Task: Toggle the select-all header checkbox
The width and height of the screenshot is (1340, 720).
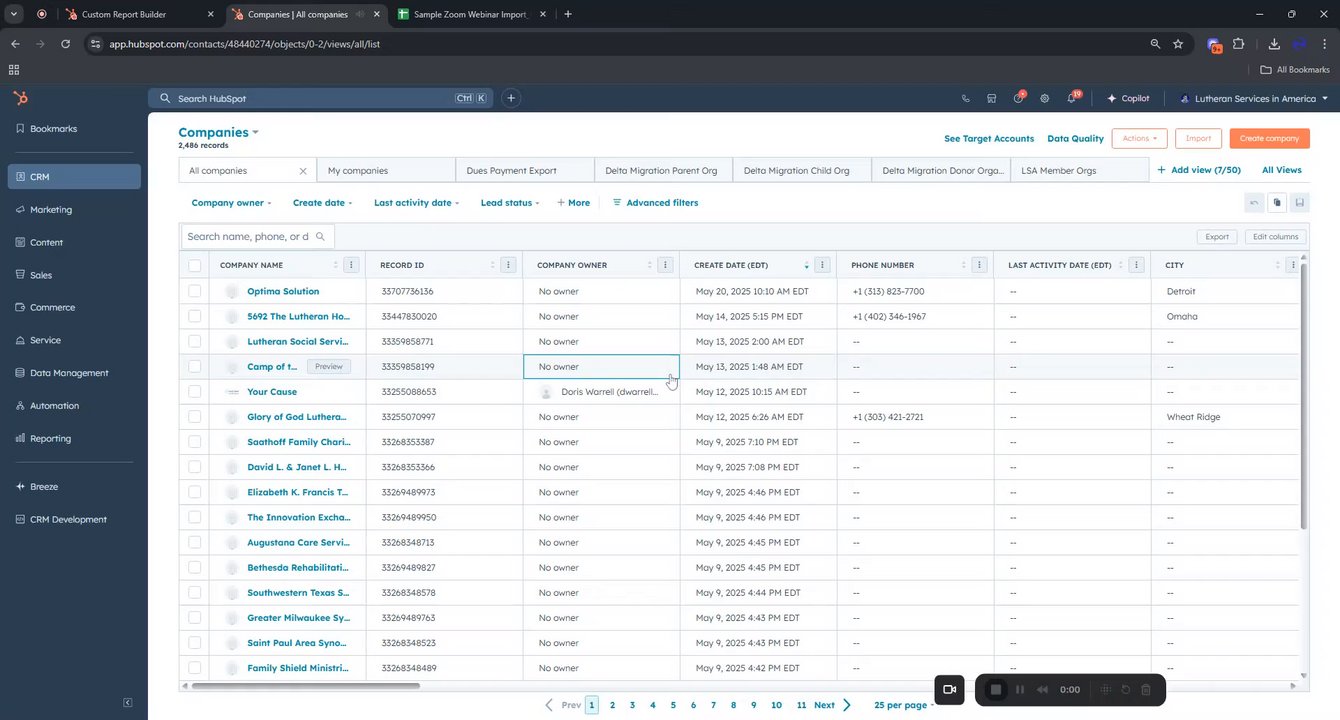Action: coord(194,265)
